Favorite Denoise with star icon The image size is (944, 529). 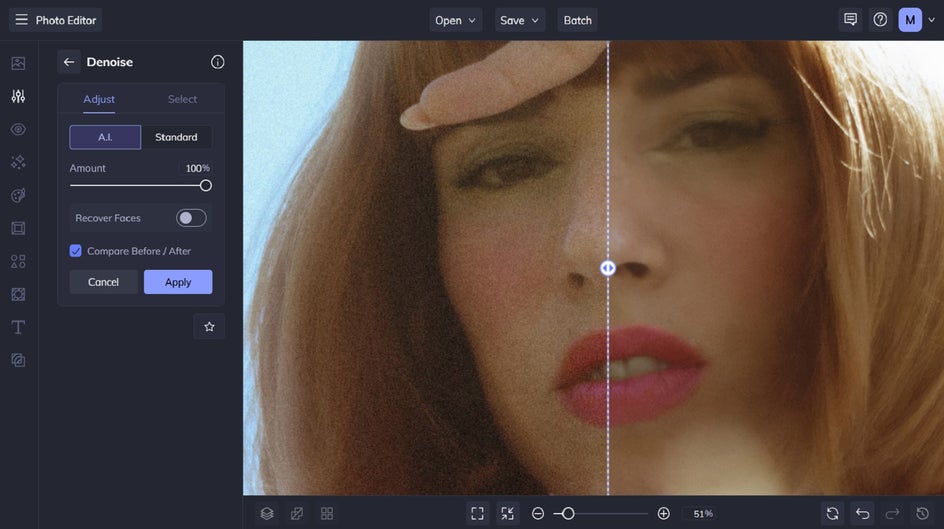pos(209,327)
